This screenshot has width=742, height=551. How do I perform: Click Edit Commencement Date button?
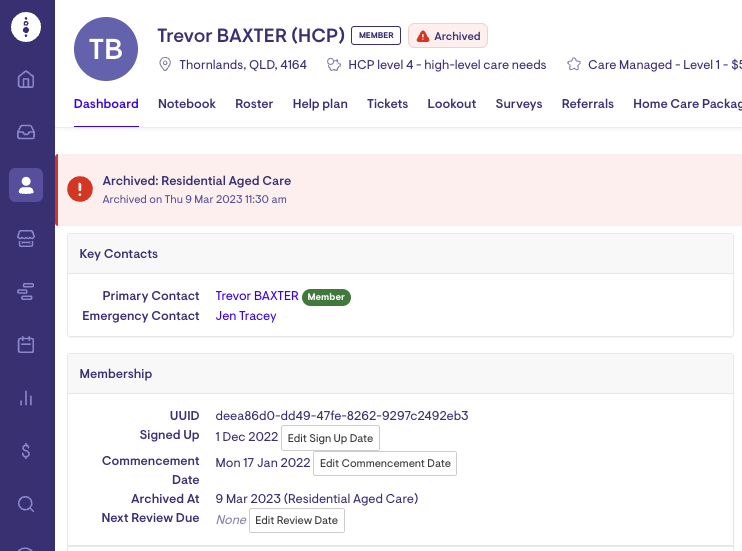click(x=385, y=463)
